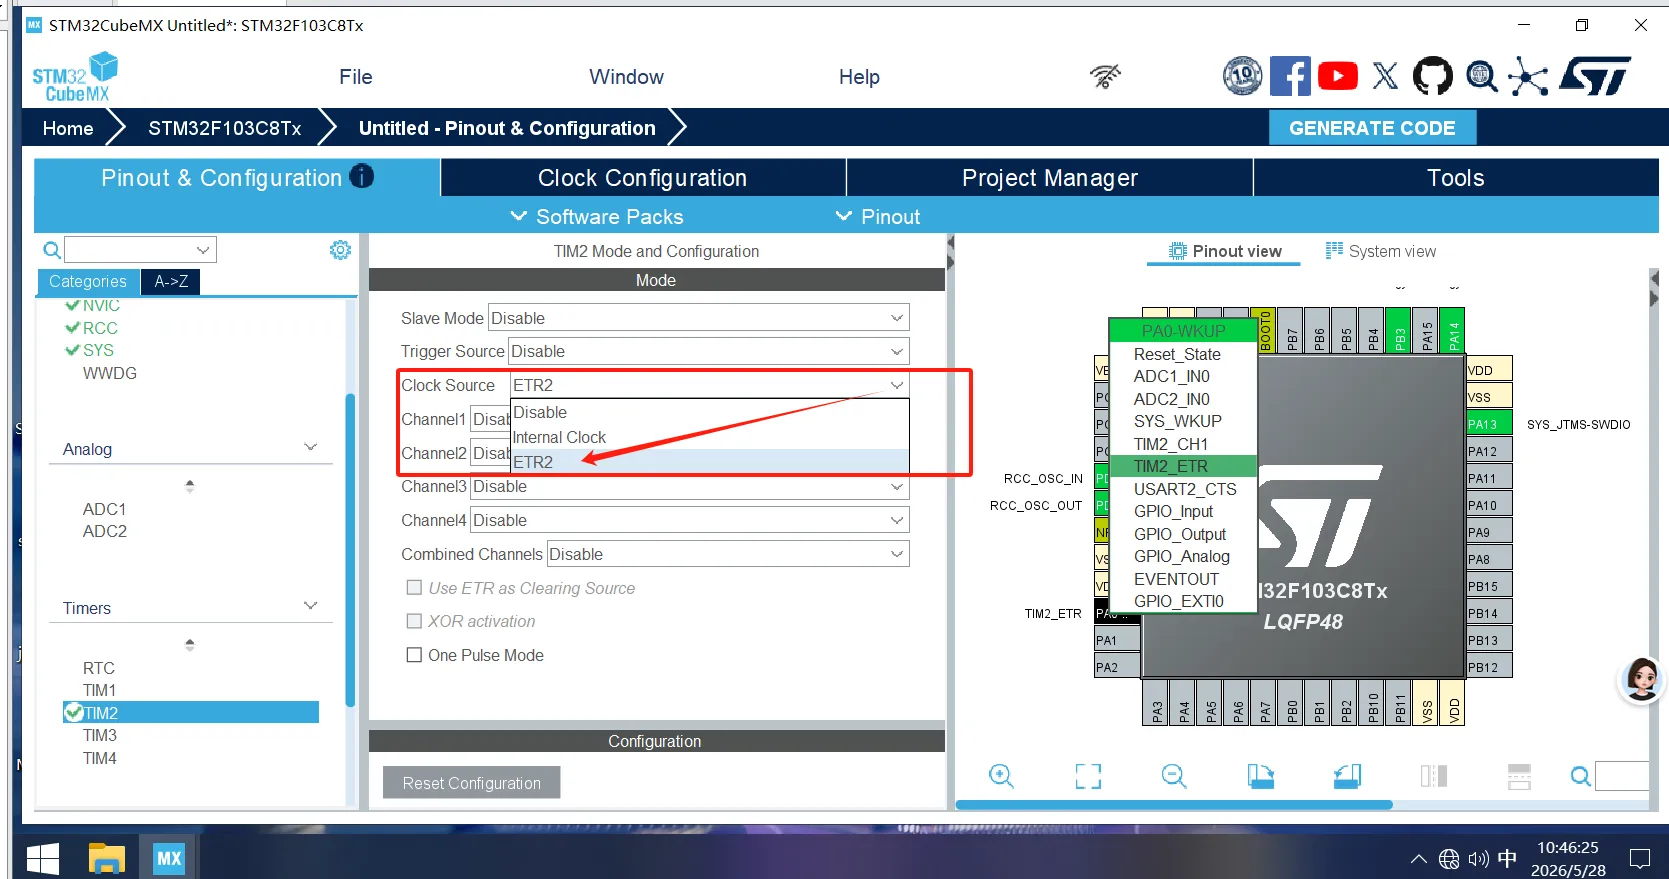The height and width of the screenshot is (879, 1669).
Task: Click the ST logo icon
Action: point(1595,76)
